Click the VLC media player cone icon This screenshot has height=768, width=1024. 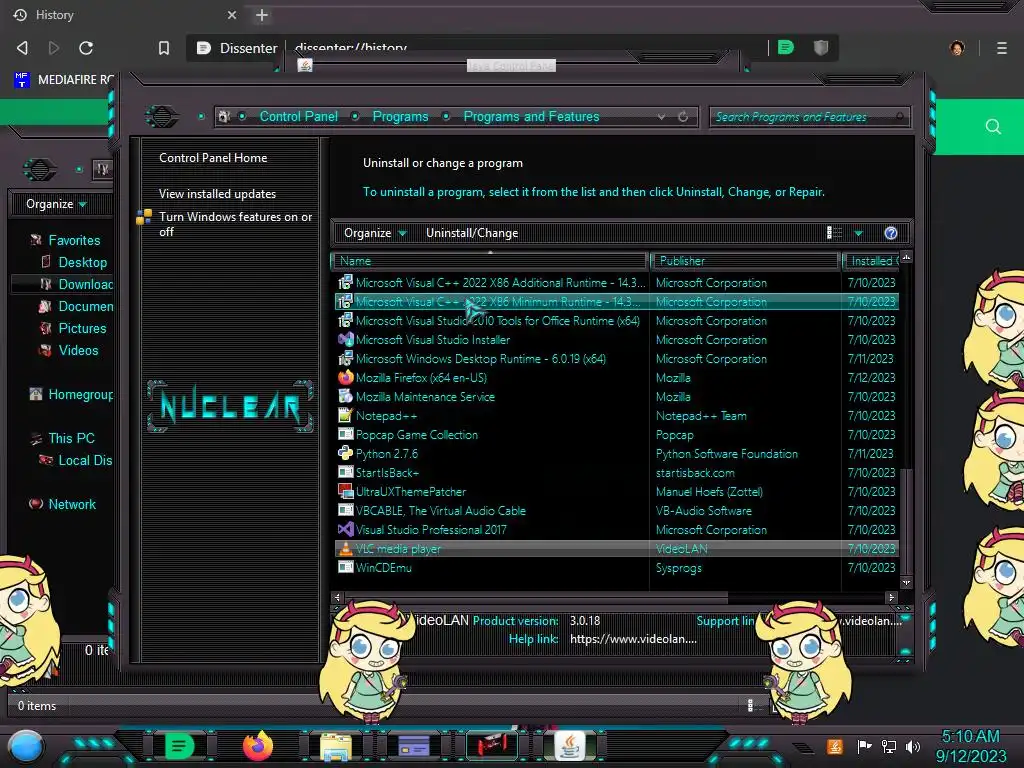pos(345,549)
